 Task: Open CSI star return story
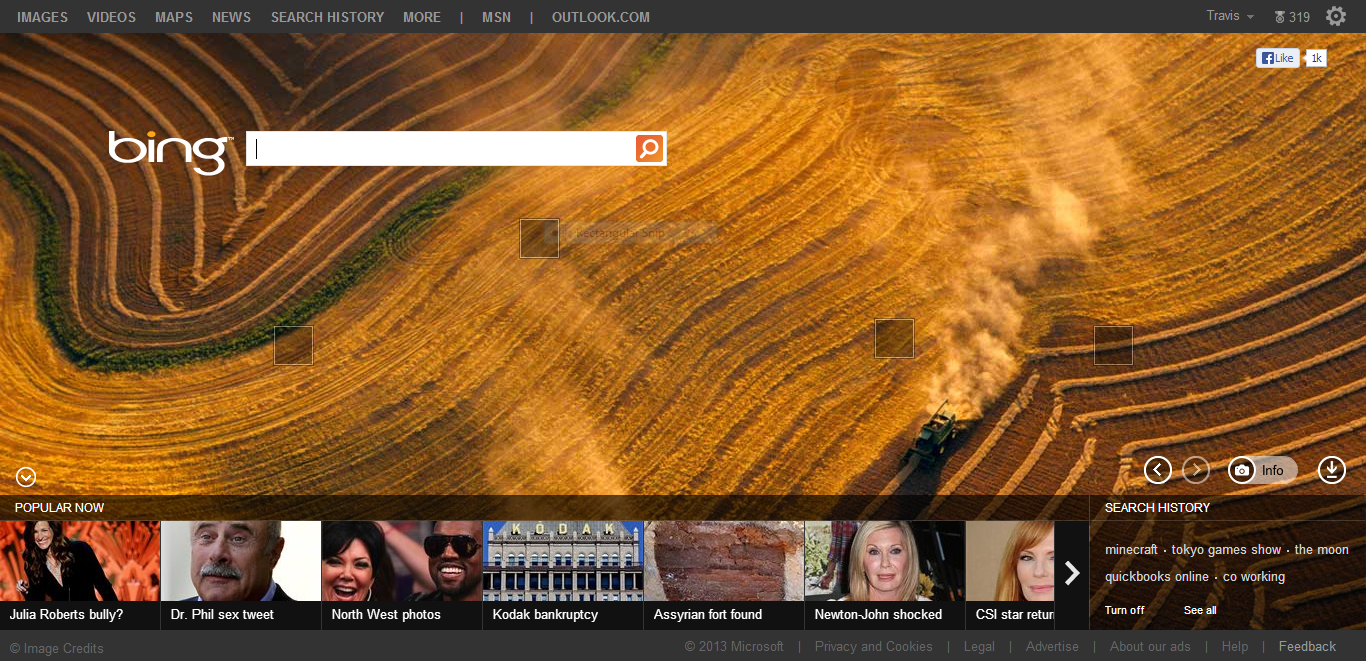coord(1010,575)
